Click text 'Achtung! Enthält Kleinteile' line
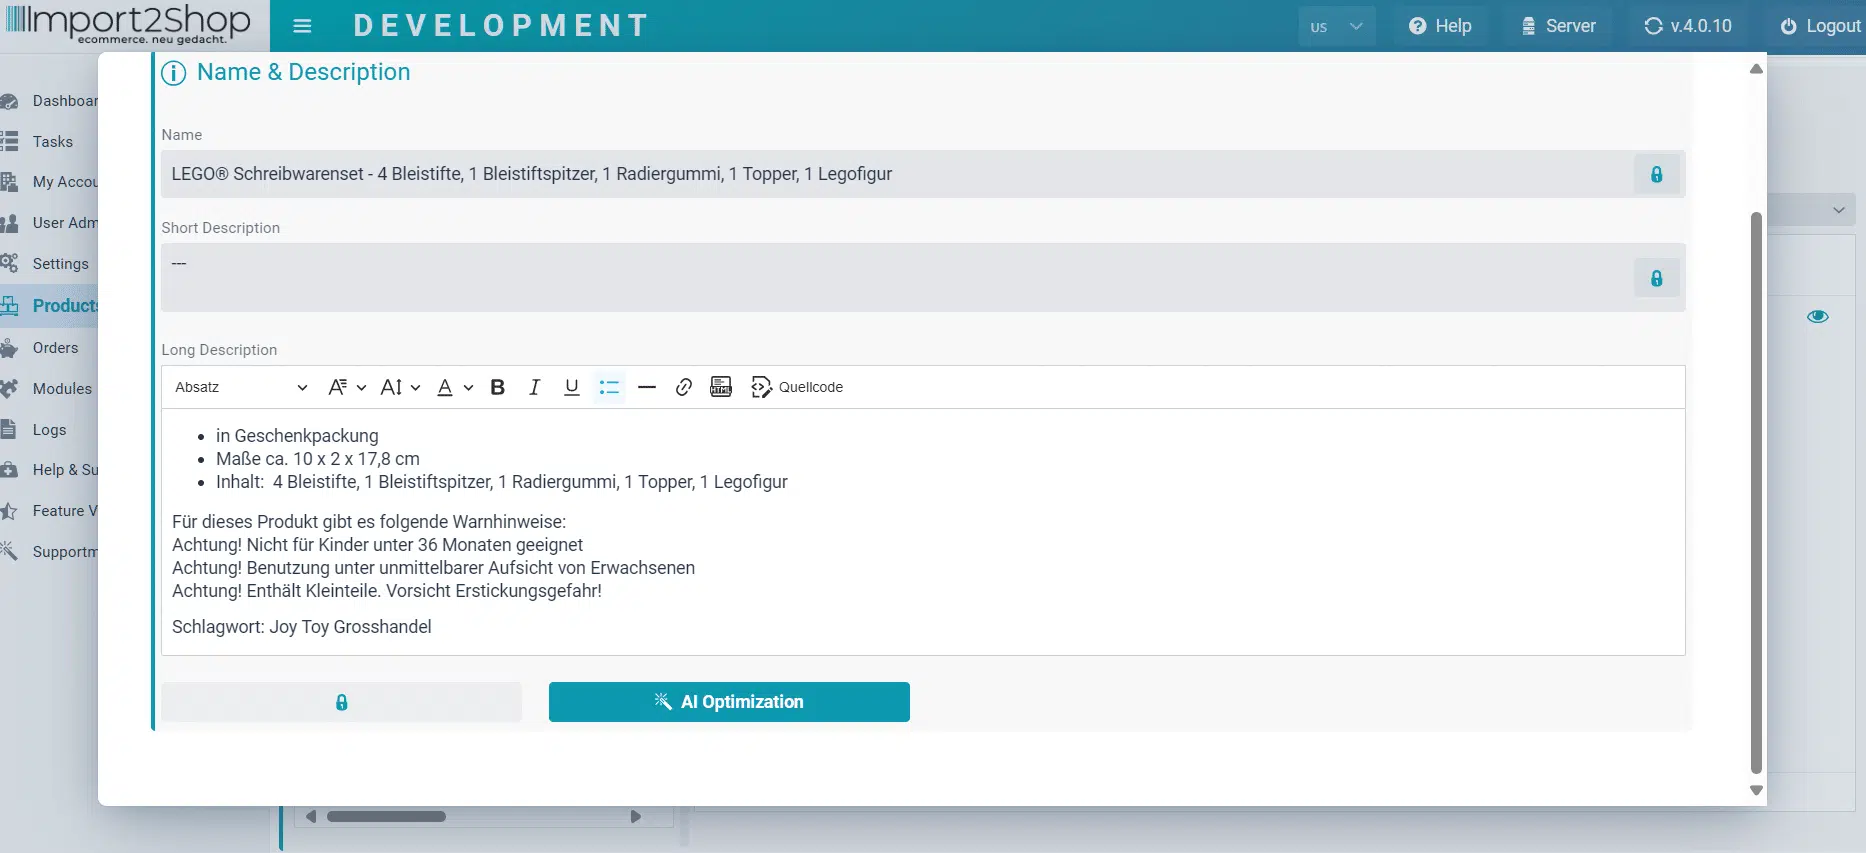Viewport: 1866px width, 853px height. (387, 591)
